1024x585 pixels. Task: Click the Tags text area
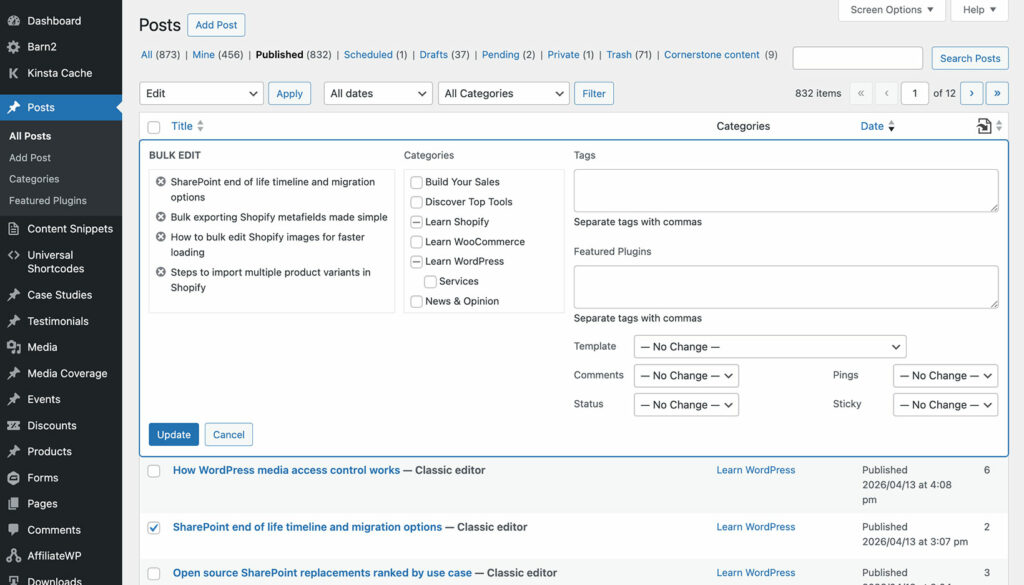tap(786, 191)
